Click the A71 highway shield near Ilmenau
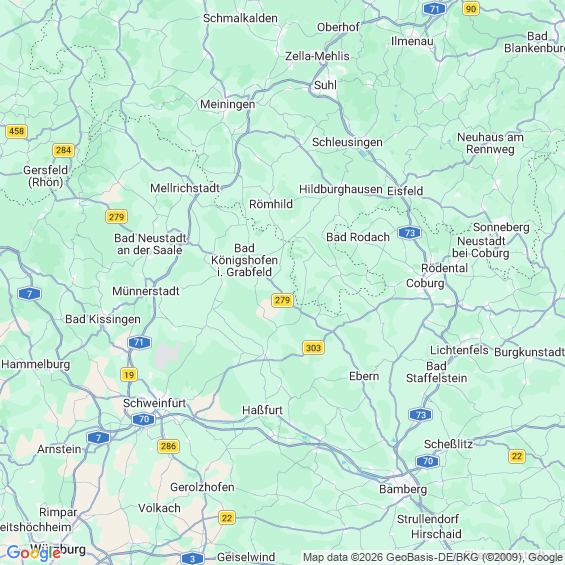565x565 pixels. click(x=434, y=9)
